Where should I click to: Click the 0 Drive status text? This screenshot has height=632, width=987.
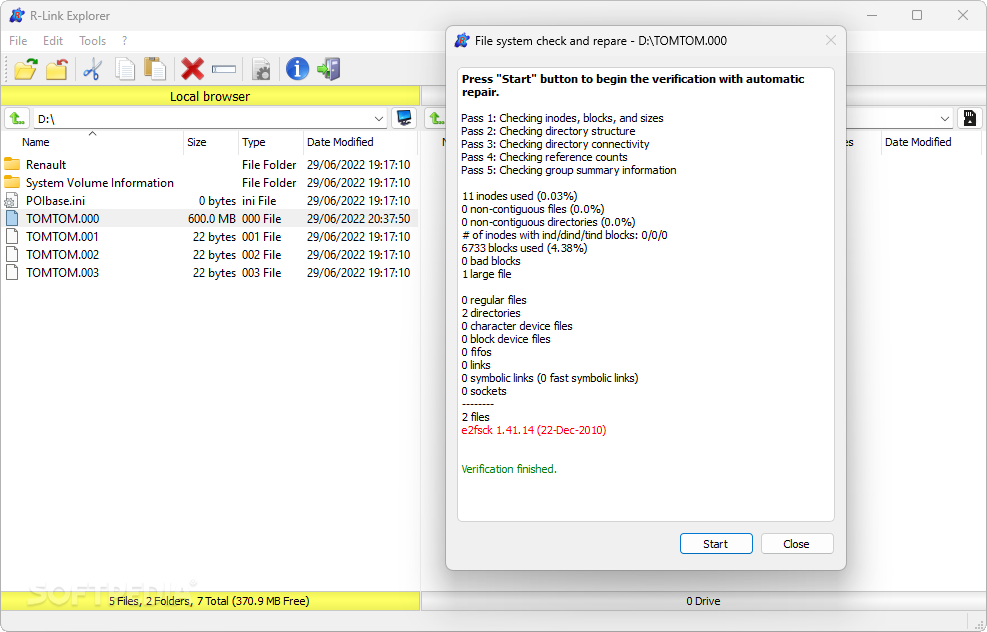pyautogui.click(x=703, y=601)
